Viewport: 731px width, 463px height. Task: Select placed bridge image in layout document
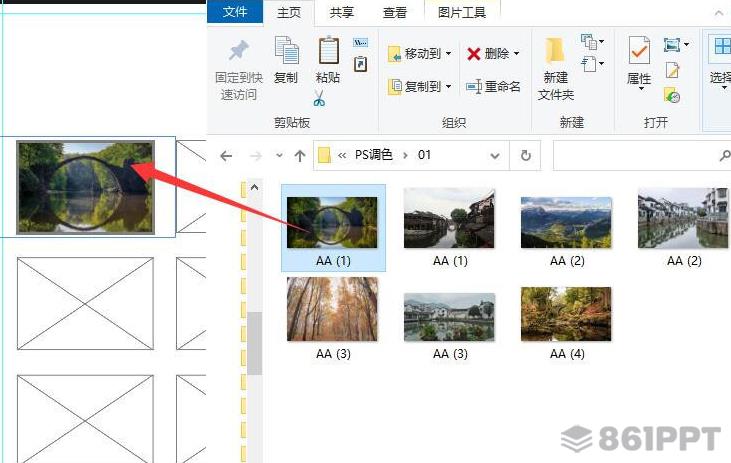(85, 187)
